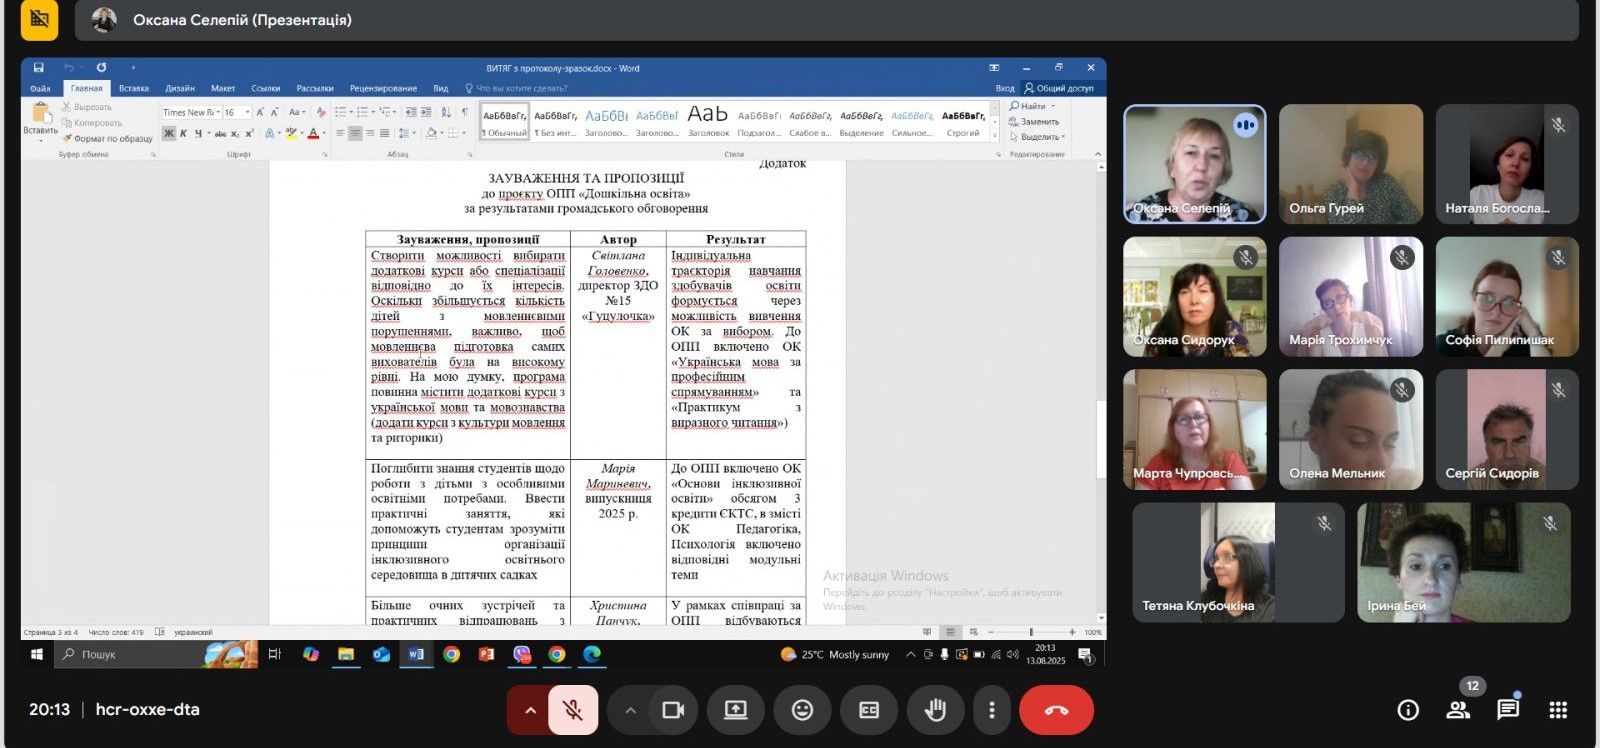Image resolution: width=1600 pixels, height=748 pixels.
Task: Select Ірина Бей video tile
Action: [x=1464, y=562]
